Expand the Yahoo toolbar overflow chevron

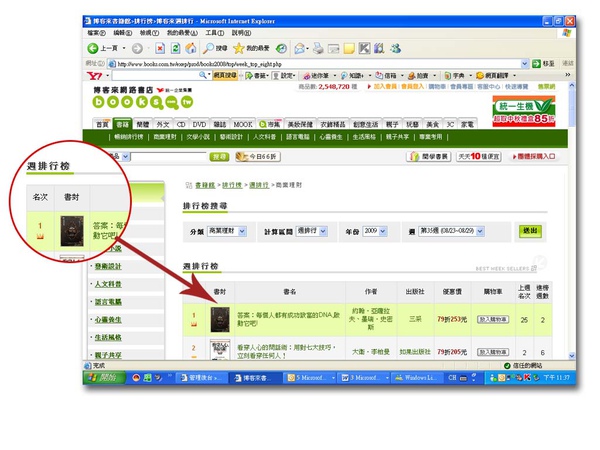point(568,75)
